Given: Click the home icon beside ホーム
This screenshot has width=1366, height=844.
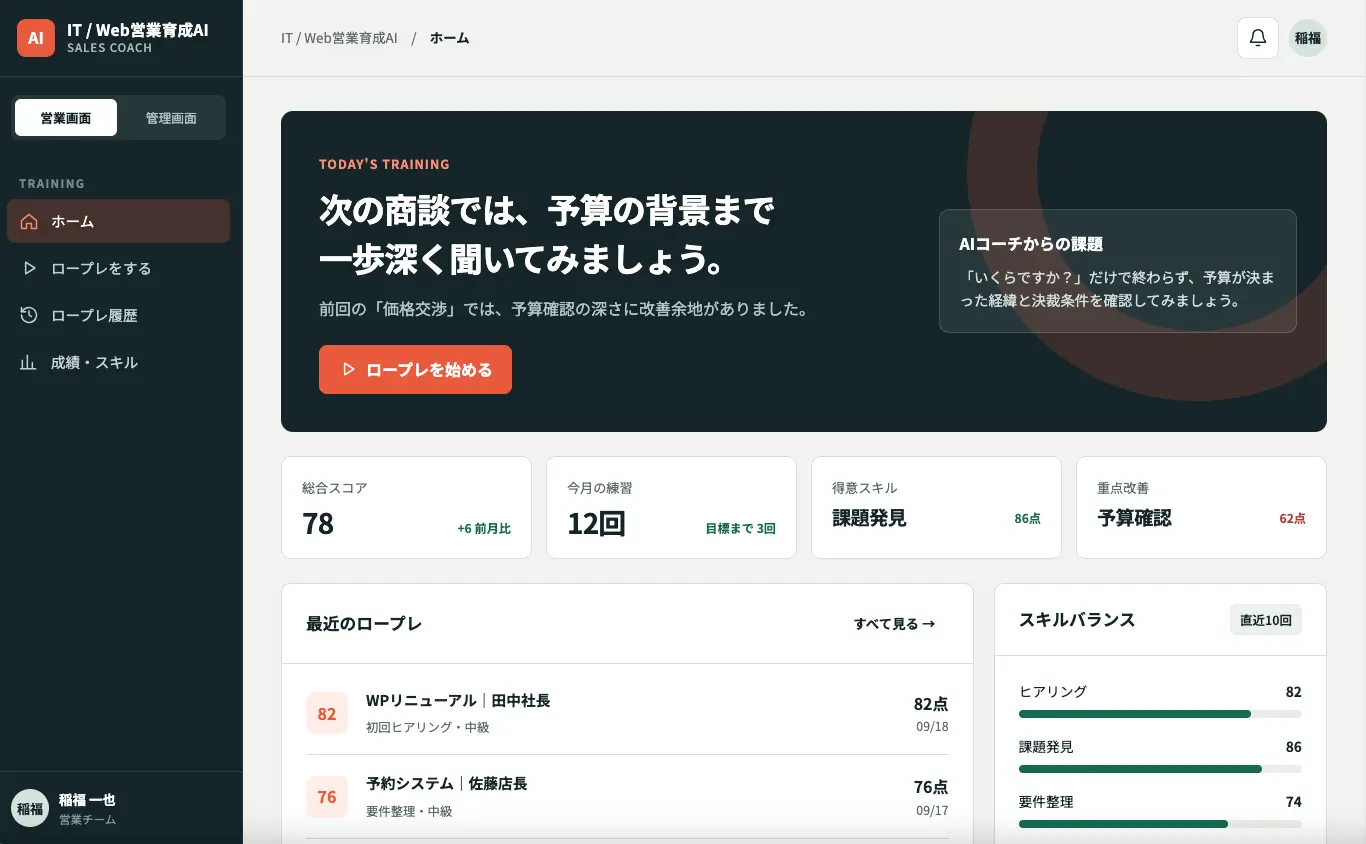Looking at the screenshot, I should click(29, 222).
